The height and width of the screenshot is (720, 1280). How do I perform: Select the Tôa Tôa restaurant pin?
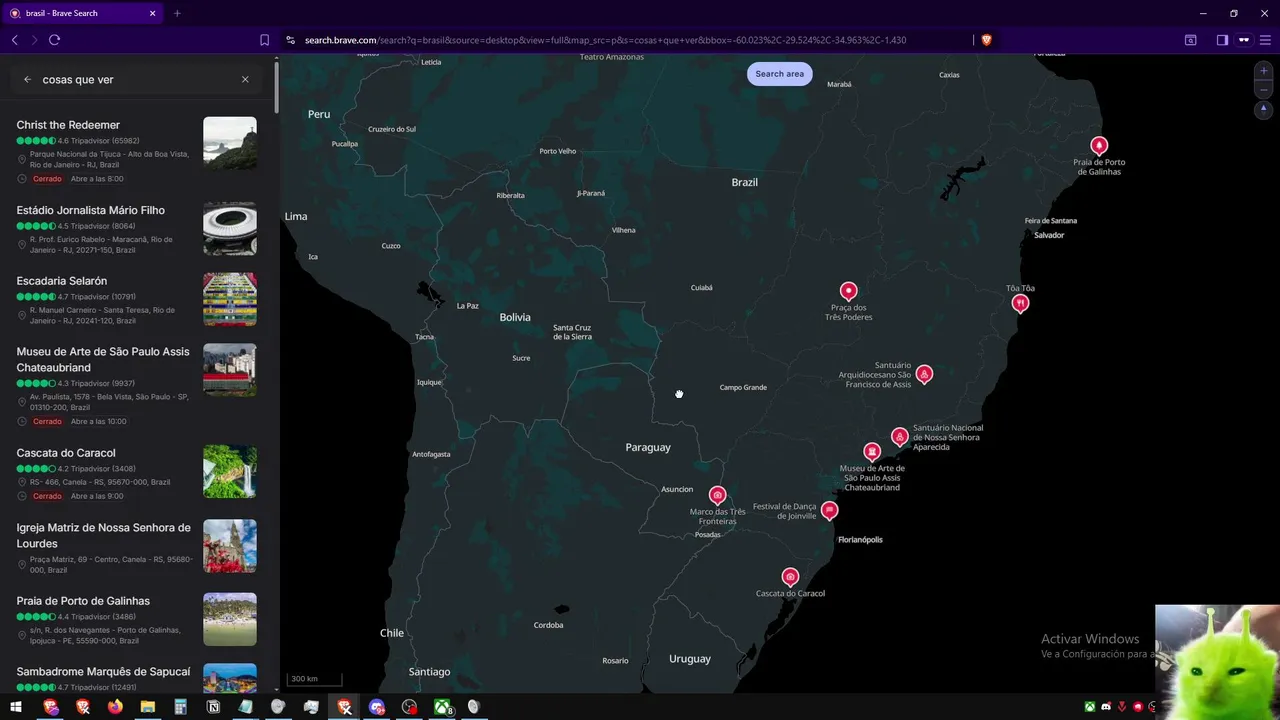click(1020, 303)
